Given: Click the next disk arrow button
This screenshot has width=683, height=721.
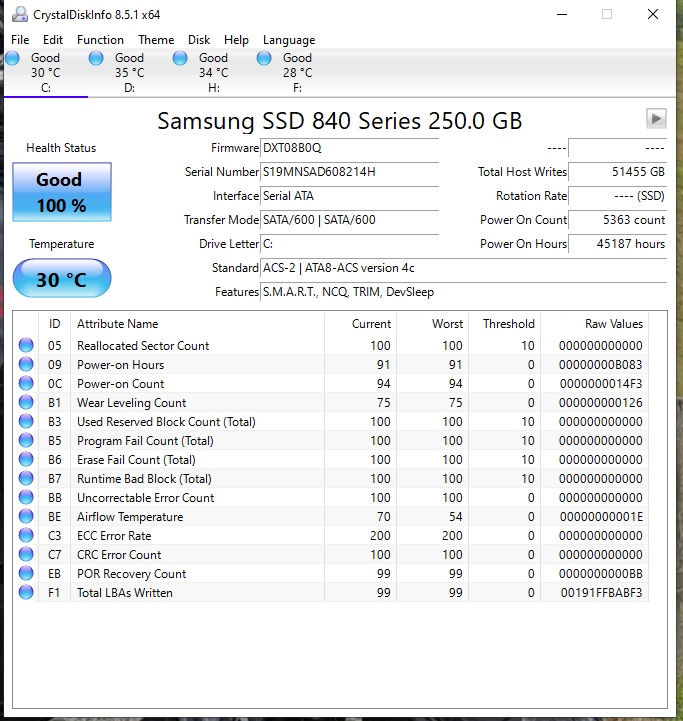Looking at the screenshot, I should point(656,119).
